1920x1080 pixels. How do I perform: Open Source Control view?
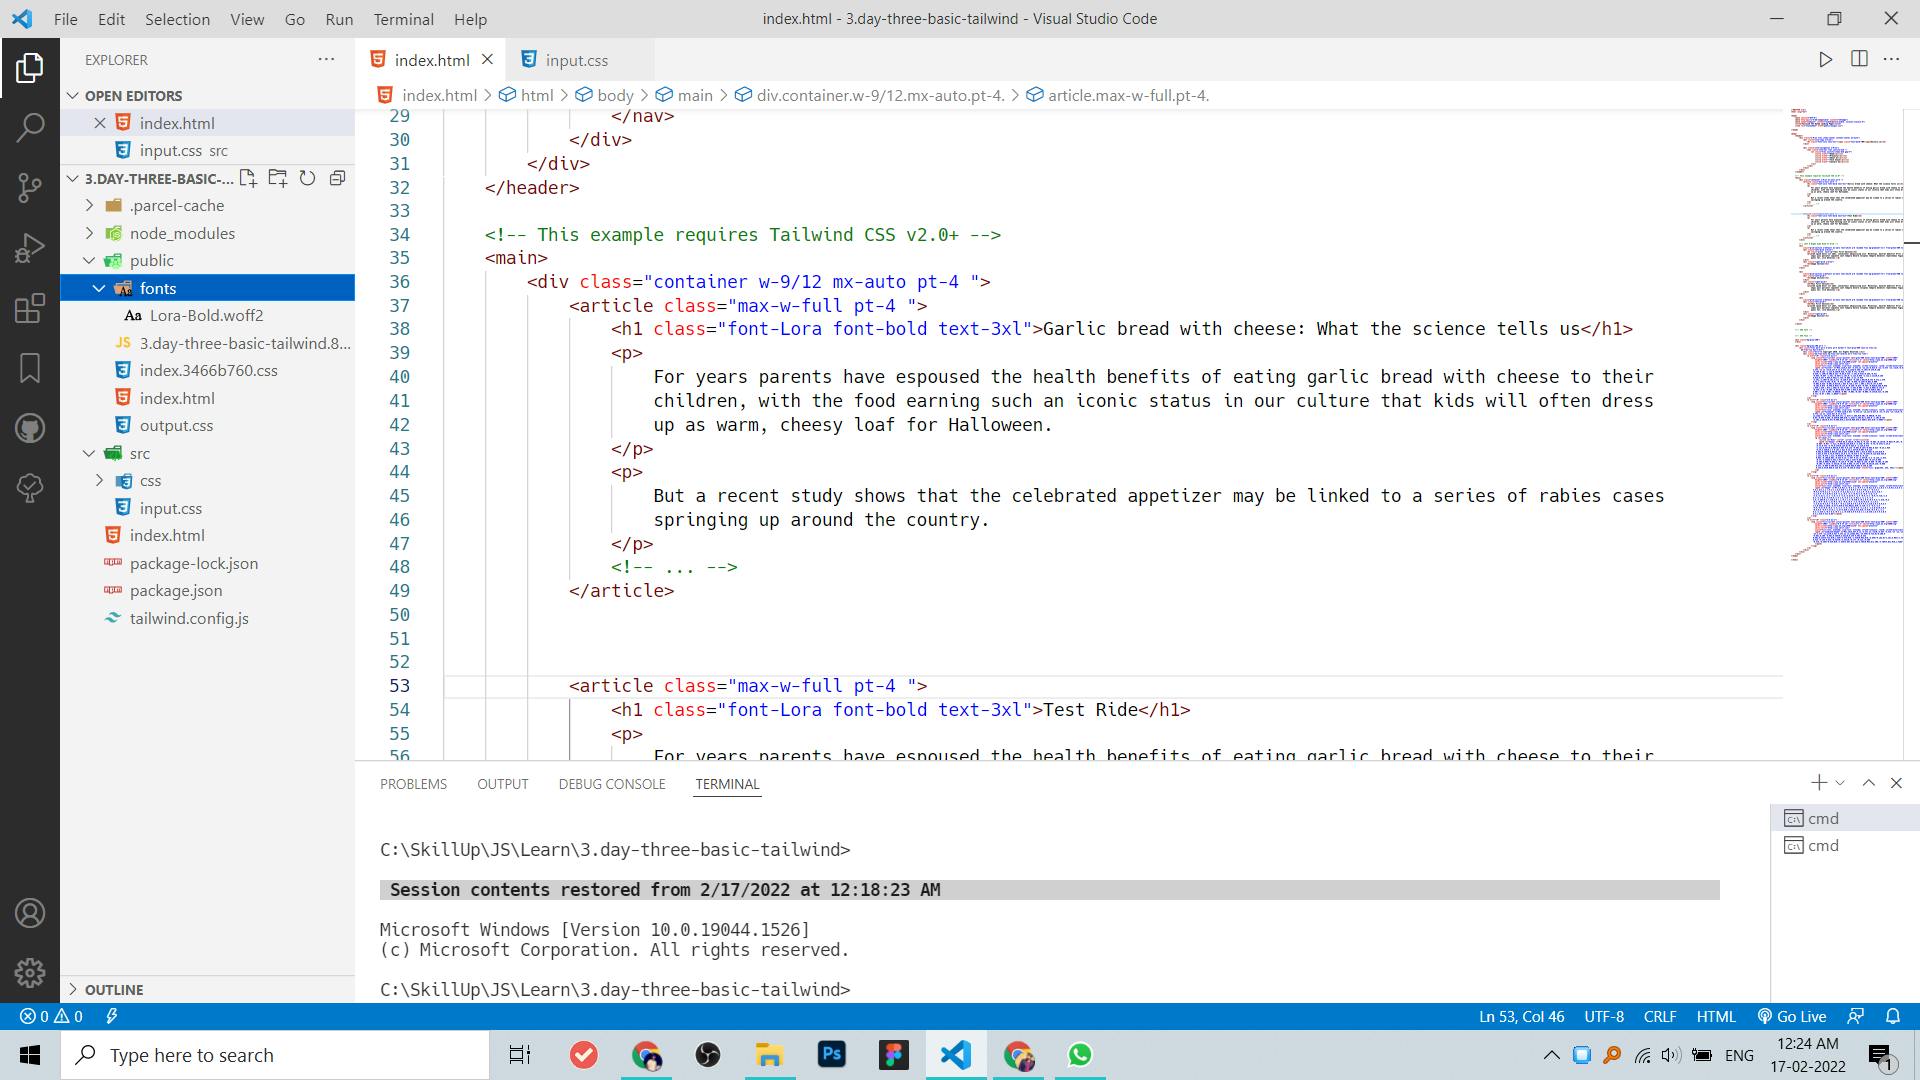(x=30, y=187)
